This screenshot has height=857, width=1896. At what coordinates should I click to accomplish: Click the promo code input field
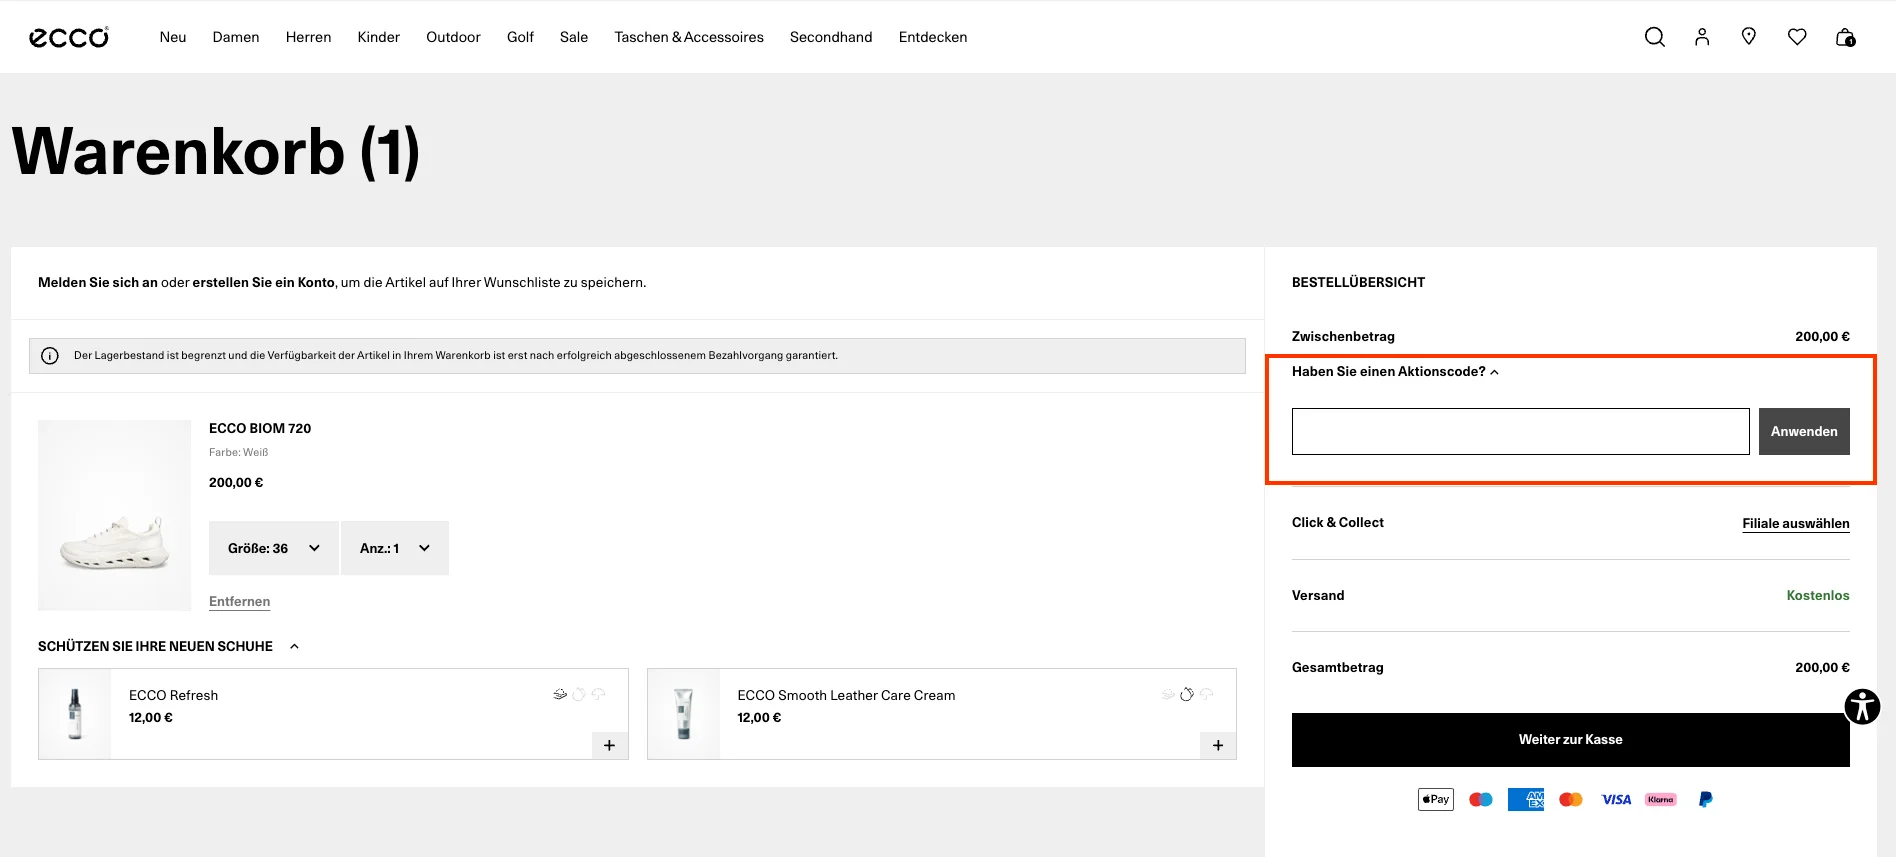coord(1520,431)
